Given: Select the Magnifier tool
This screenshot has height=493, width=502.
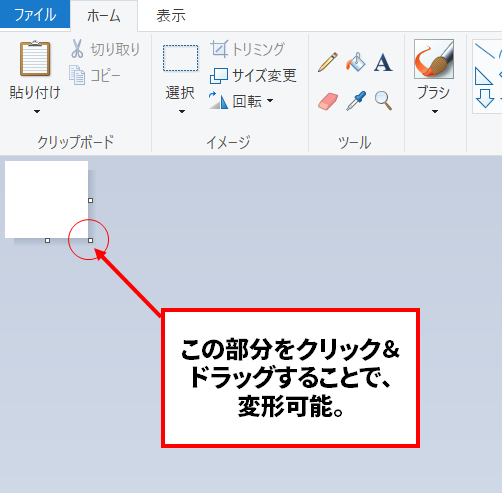Looking at the screenshot, I should point(383,101).
